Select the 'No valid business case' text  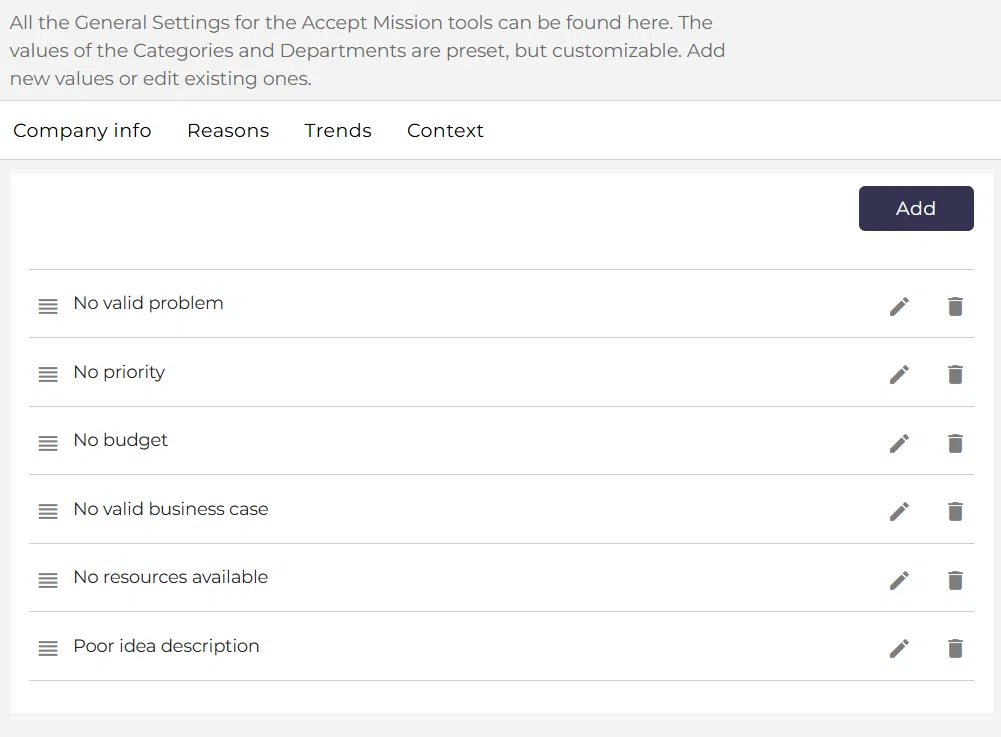[171, 509]
